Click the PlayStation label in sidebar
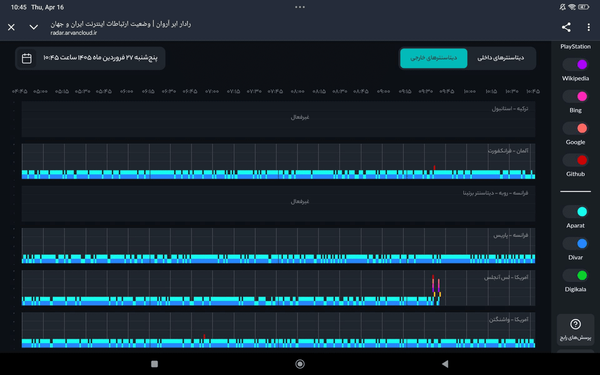The height and width of the screenshot is (375, 600). pos(575,47)
